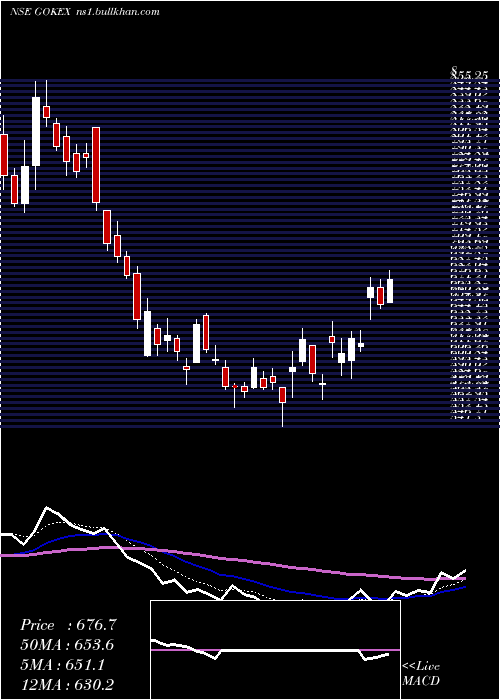Select the '50MA : 653.6' value
Viewport: 500px width, 700px height.
point(67,645)
